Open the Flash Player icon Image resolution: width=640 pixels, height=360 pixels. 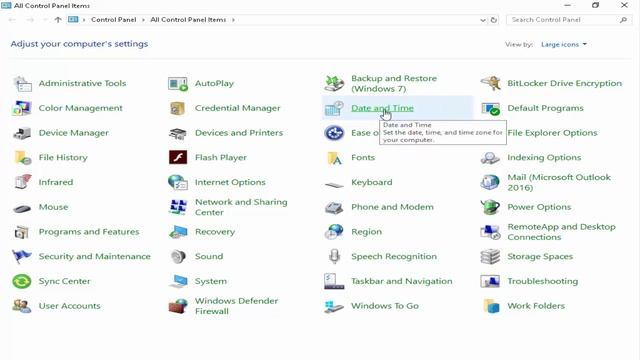[x=178, y=157]
